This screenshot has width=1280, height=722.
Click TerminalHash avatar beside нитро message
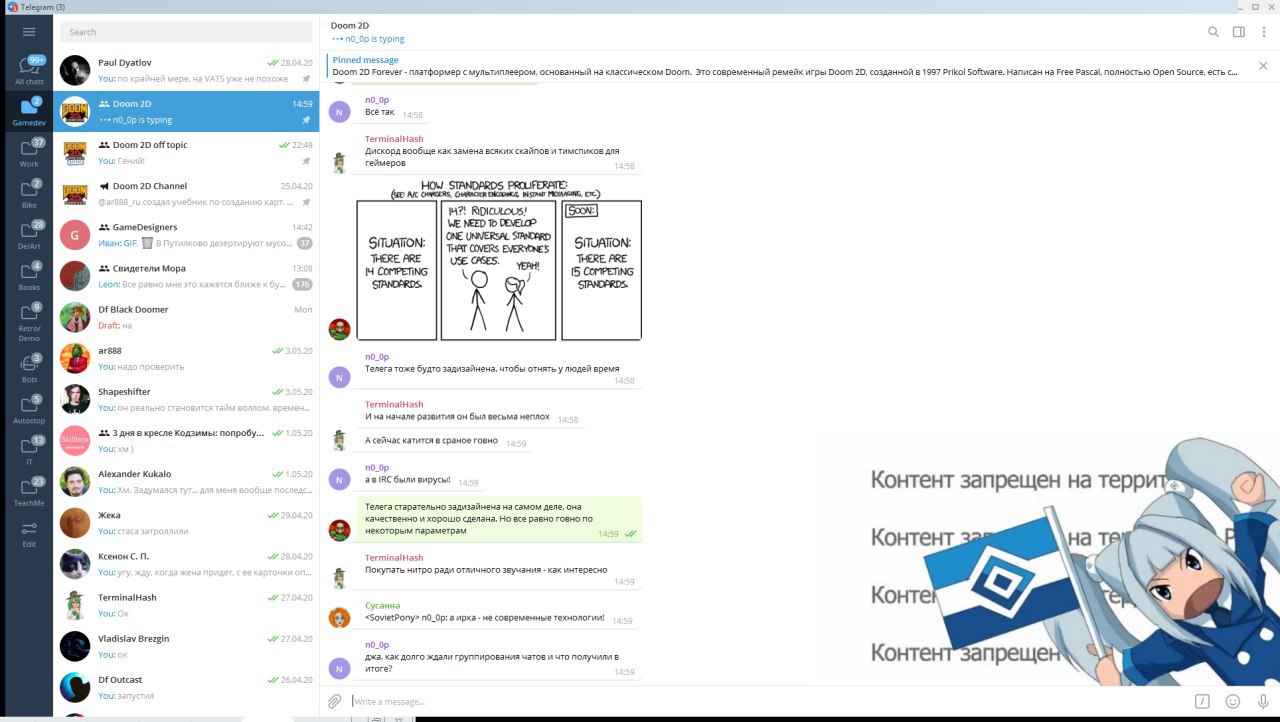pos(340,577)
